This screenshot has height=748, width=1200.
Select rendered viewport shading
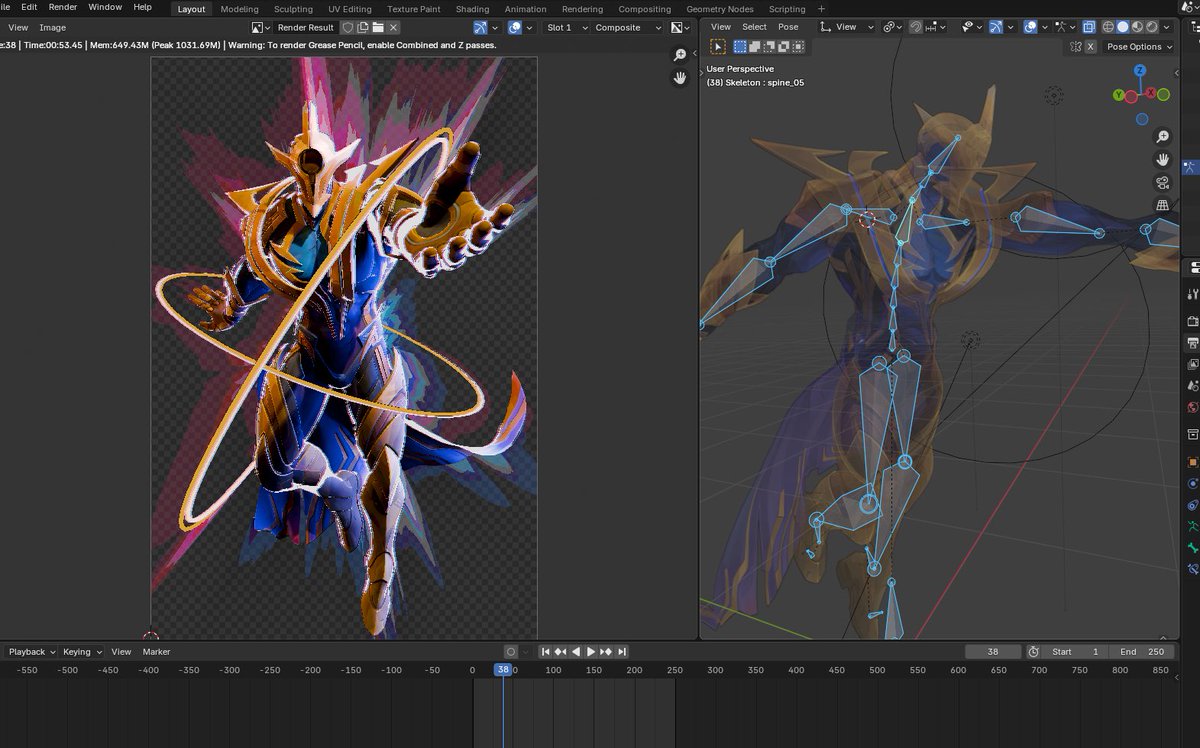tap(1152, 27)
